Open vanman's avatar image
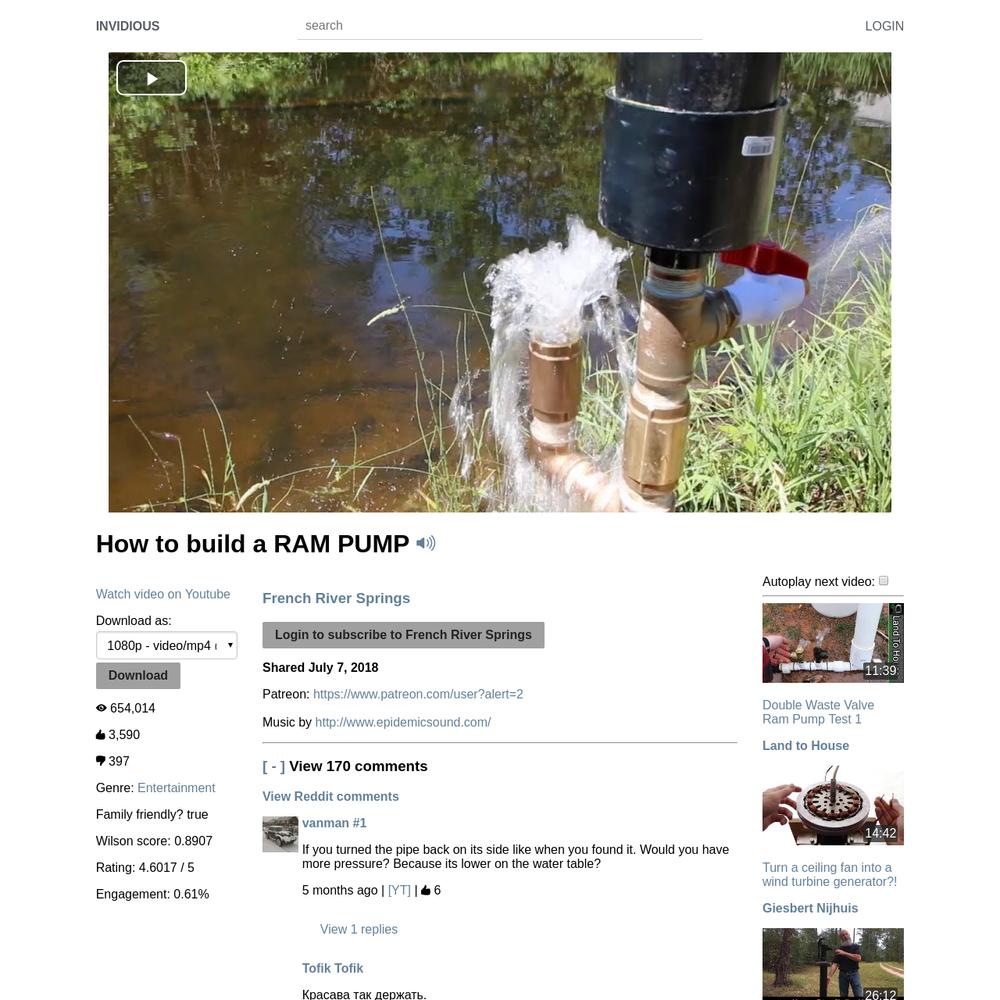Image resolution: width=1000 pixels, height=1000 pixels. tap(280, 834)
